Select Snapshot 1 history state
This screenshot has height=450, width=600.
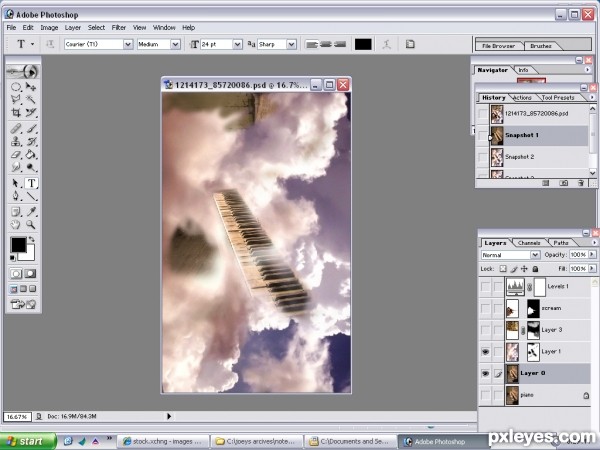coord(539,135)
